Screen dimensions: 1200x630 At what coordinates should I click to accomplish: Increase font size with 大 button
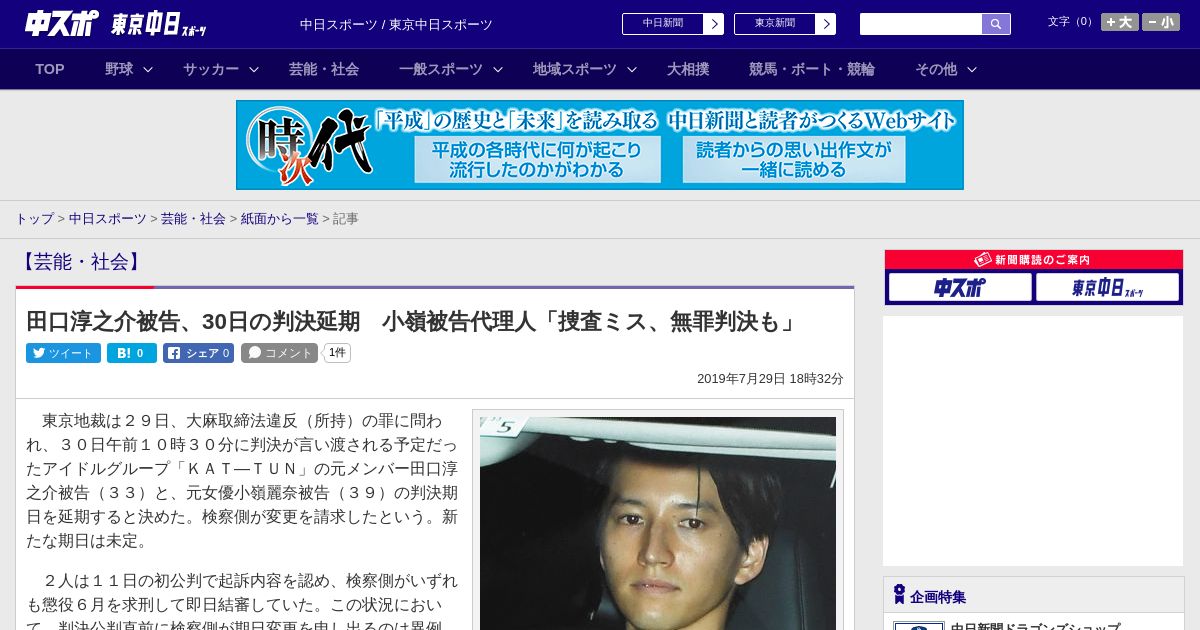[x=1120, y=22]
